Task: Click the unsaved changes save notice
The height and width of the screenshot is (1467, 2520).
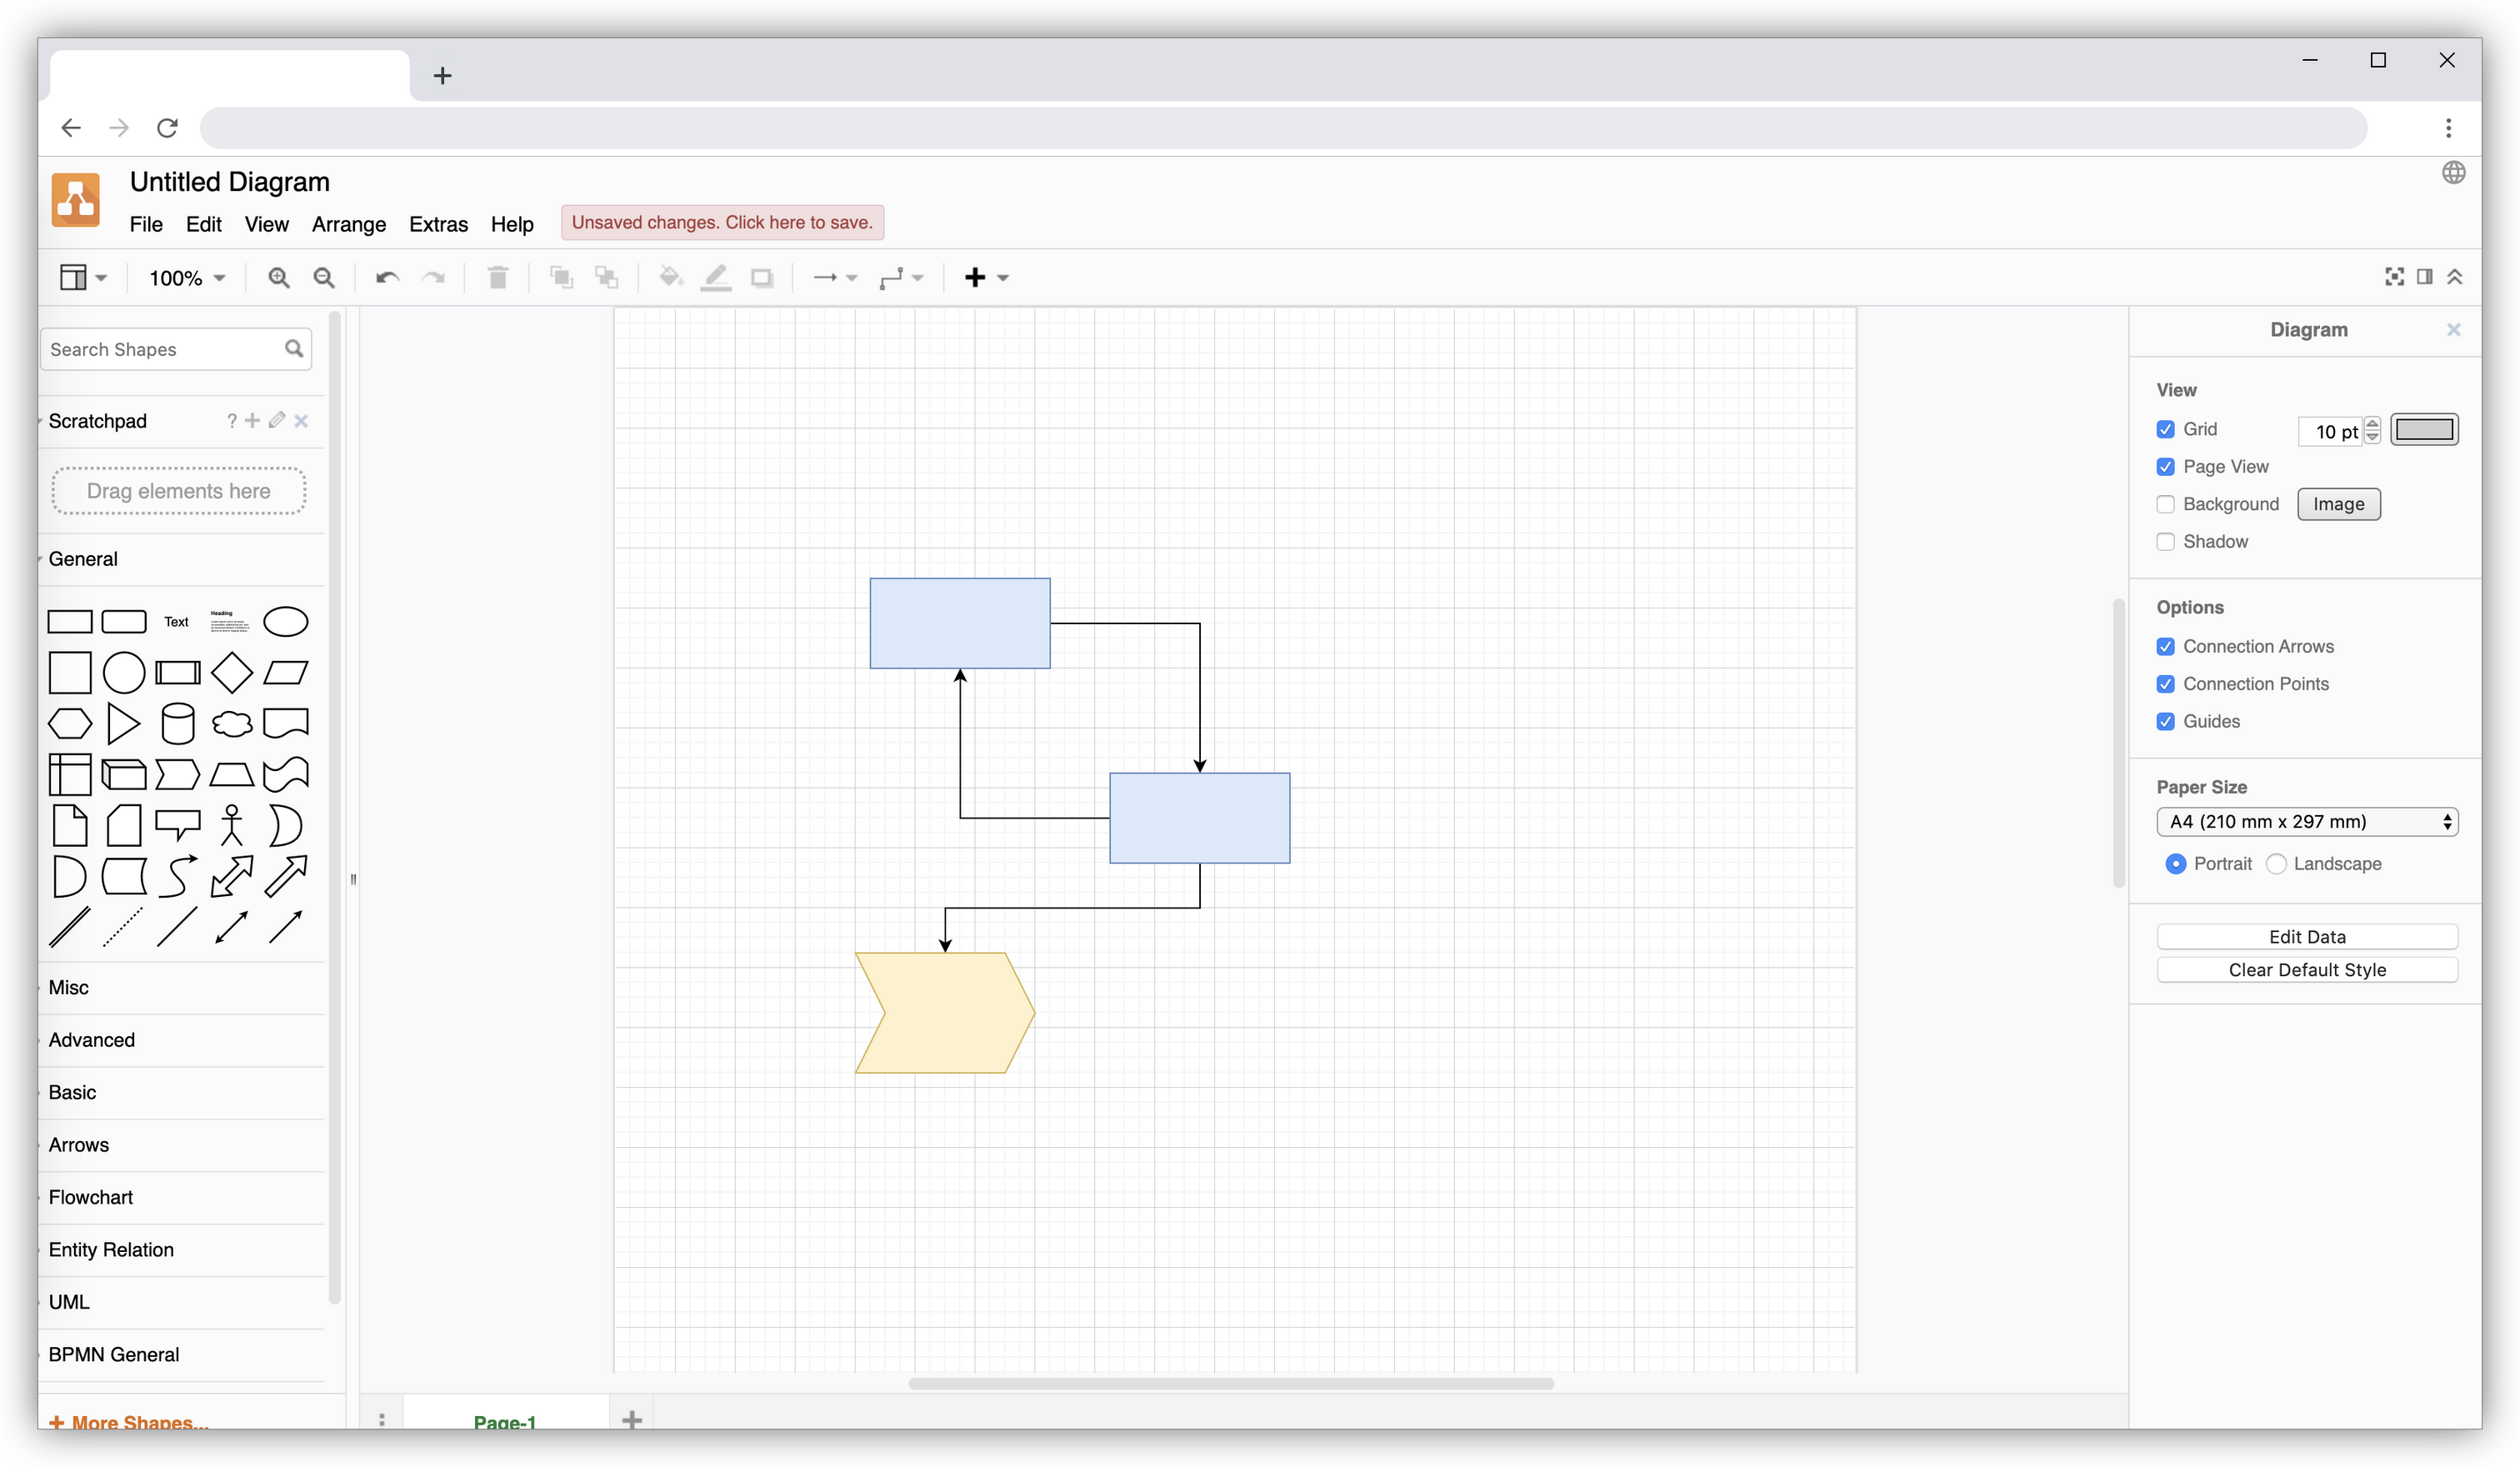Action: point(722,222)
